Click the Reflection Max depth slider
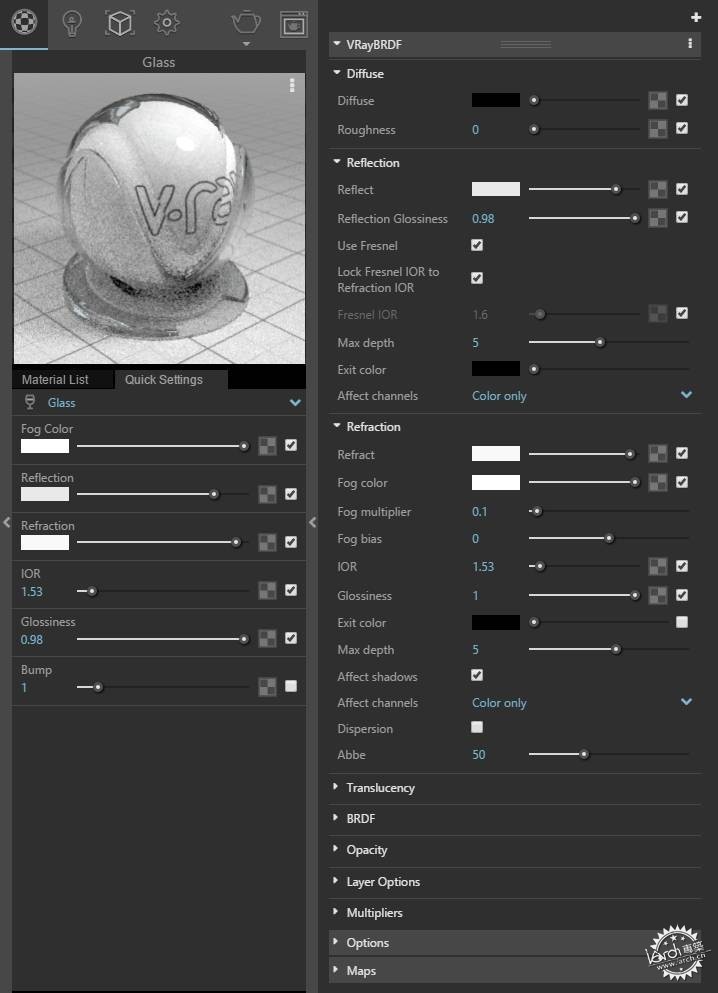Viewport: 718px width, 993px height. click(x=608, y=342)
